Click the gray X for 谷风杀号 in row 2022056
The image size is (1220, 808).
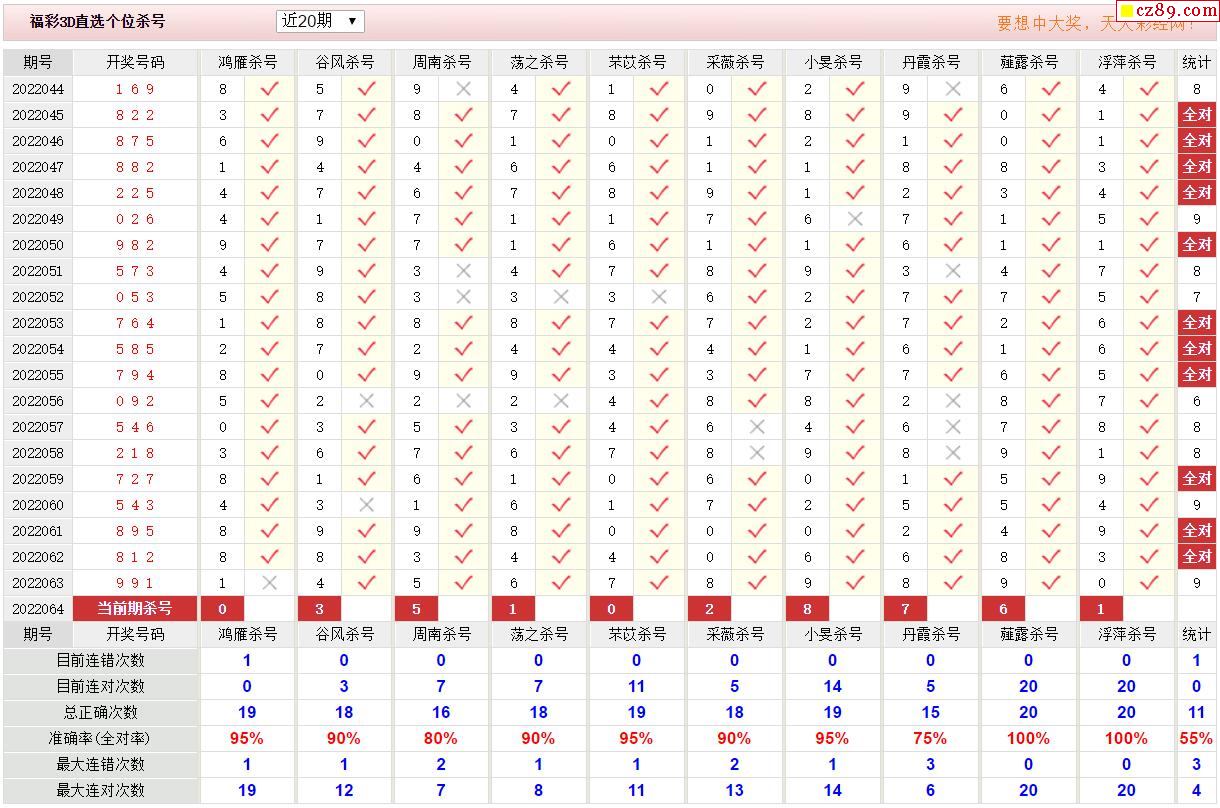pyautogui.click(x=366, y=401)
